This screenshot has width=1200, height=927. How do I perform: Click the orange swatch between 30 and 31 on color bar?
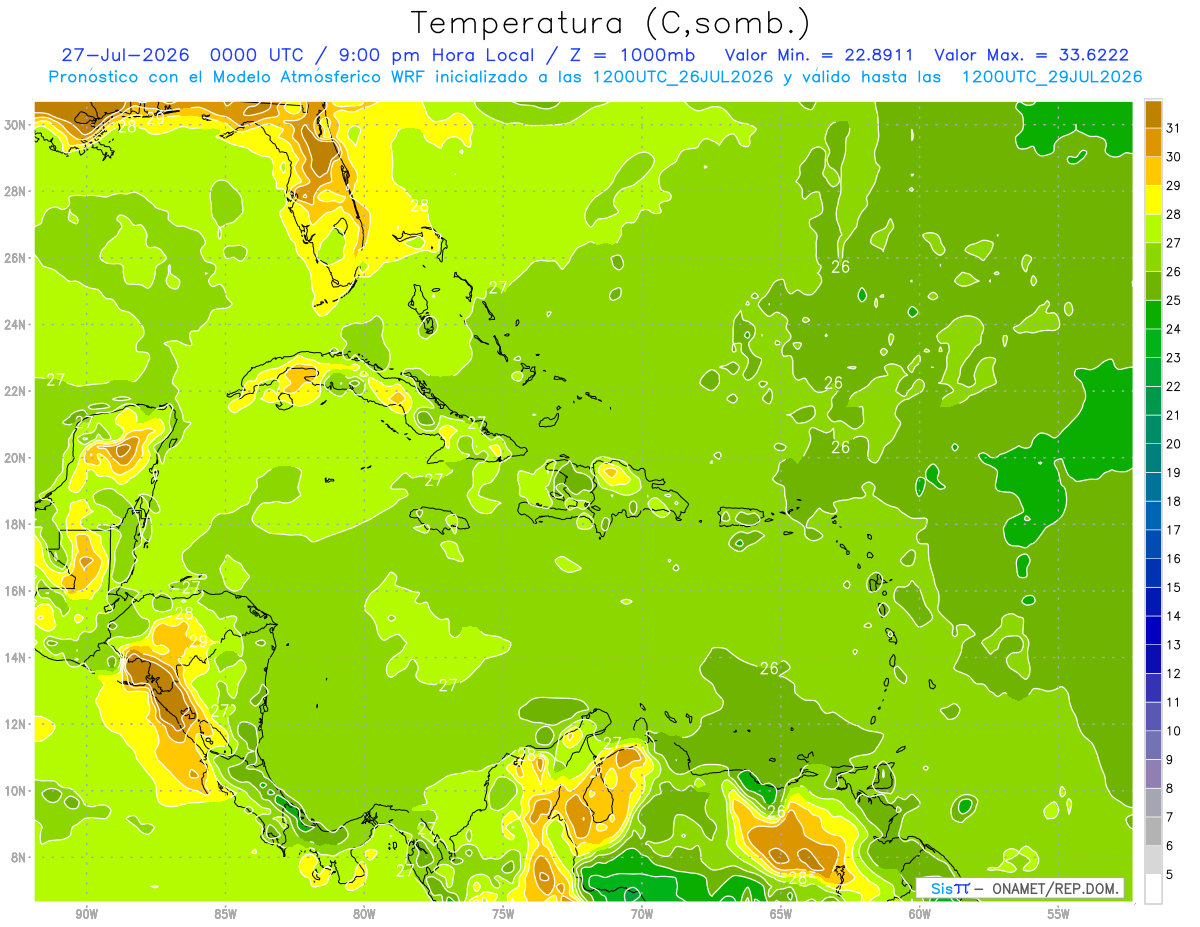click(1153, 143)
